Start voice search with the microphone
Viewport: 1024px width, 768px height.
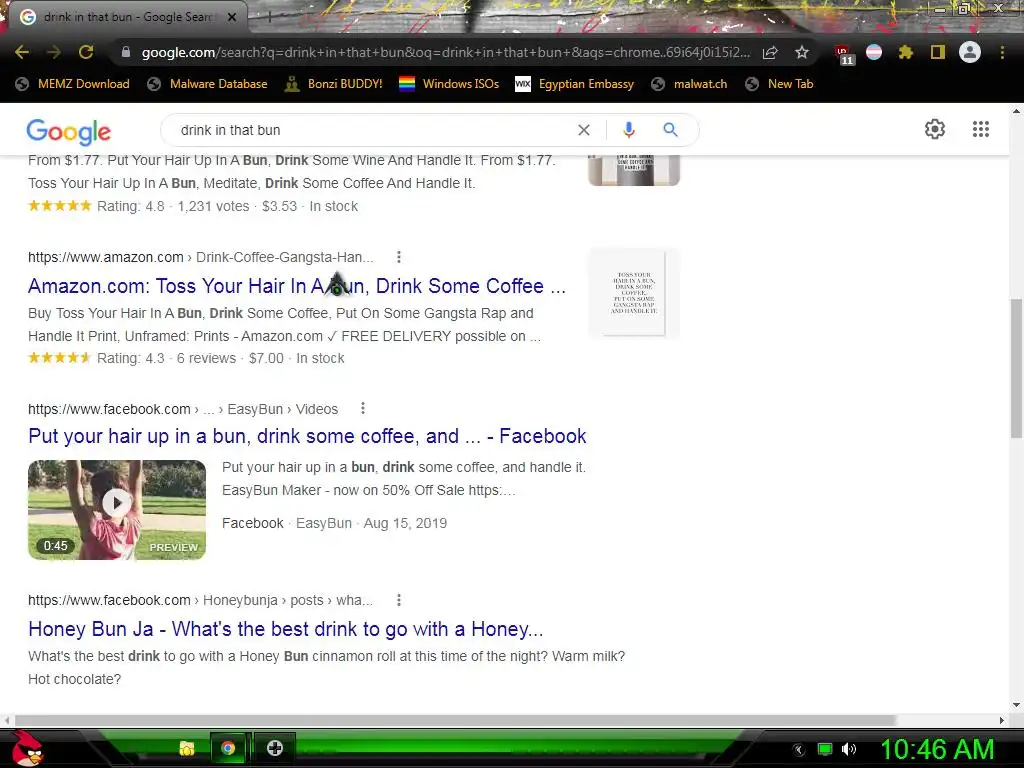[x=628, y=130]
